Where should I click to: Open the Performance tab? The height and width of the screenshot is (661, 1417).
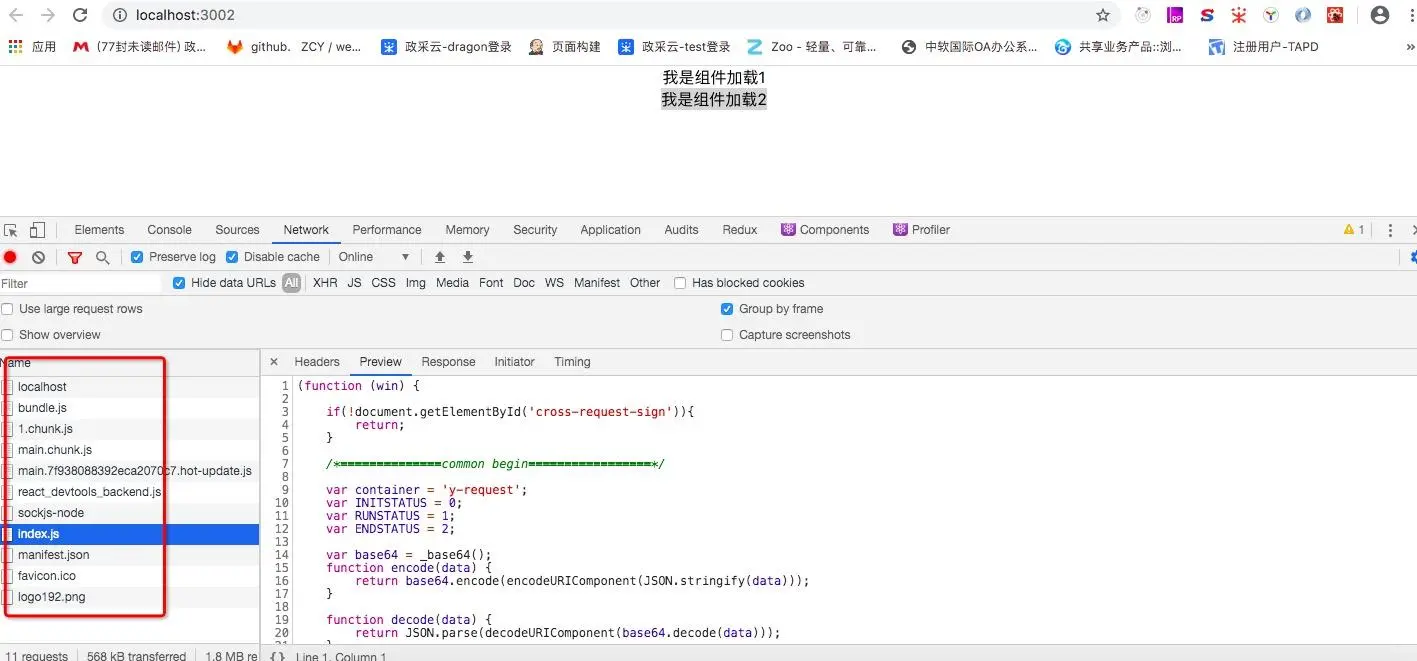coord(387,230)
